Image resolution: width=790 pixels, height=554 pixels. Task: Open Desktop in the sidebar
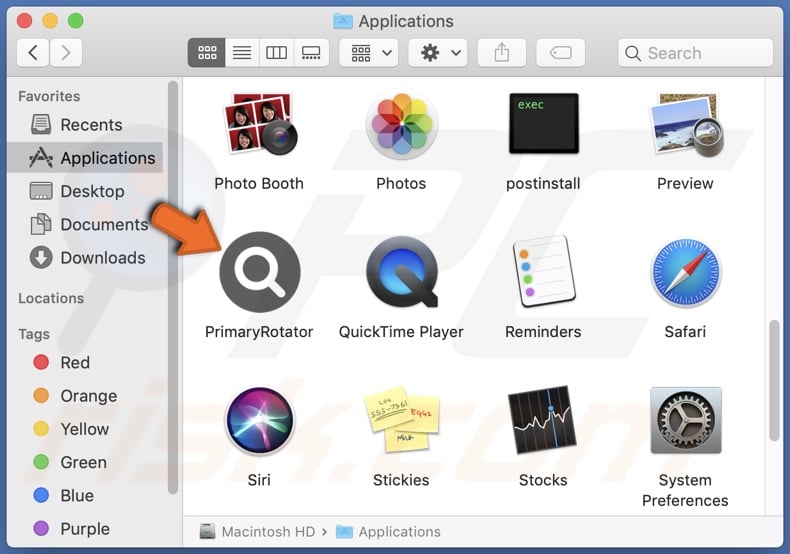tap(85, 191)
